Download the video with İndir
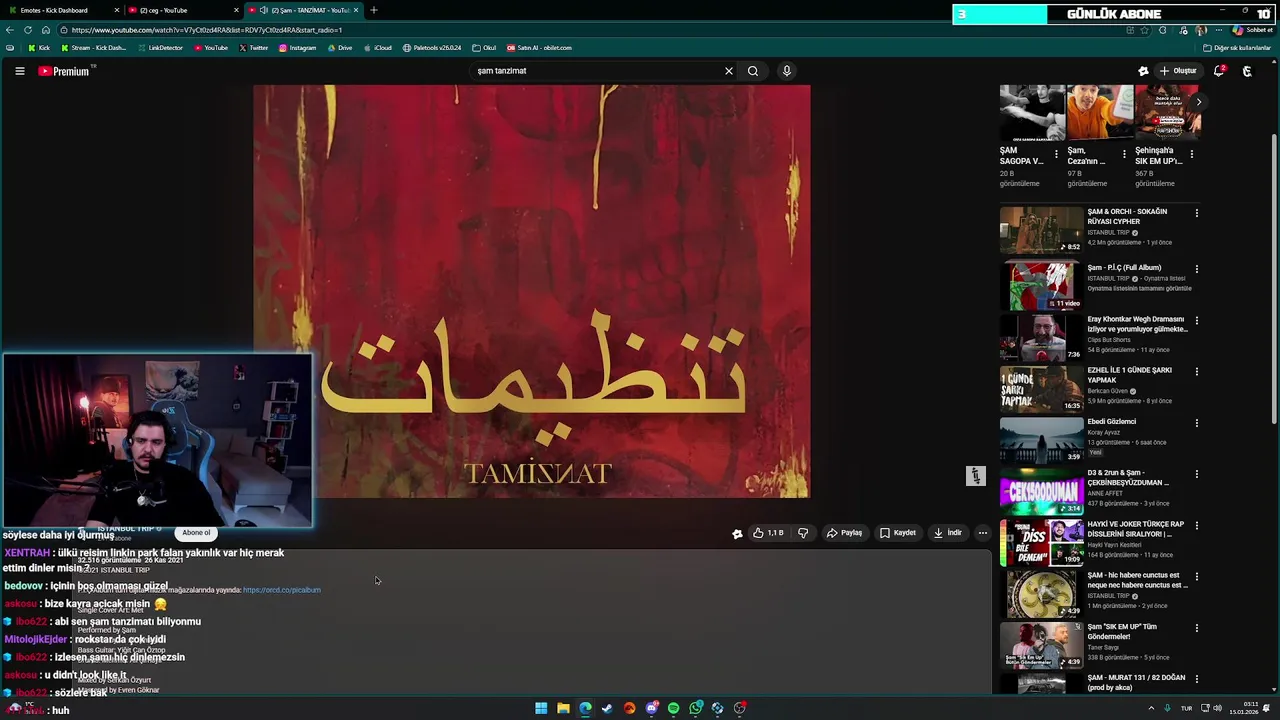The image size is (1280, 720). tap(947, 533)
